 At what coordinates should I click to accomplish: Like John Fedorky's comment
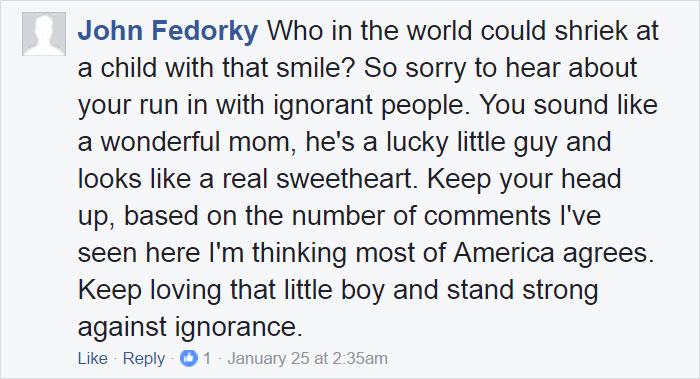tap(92, 358)
